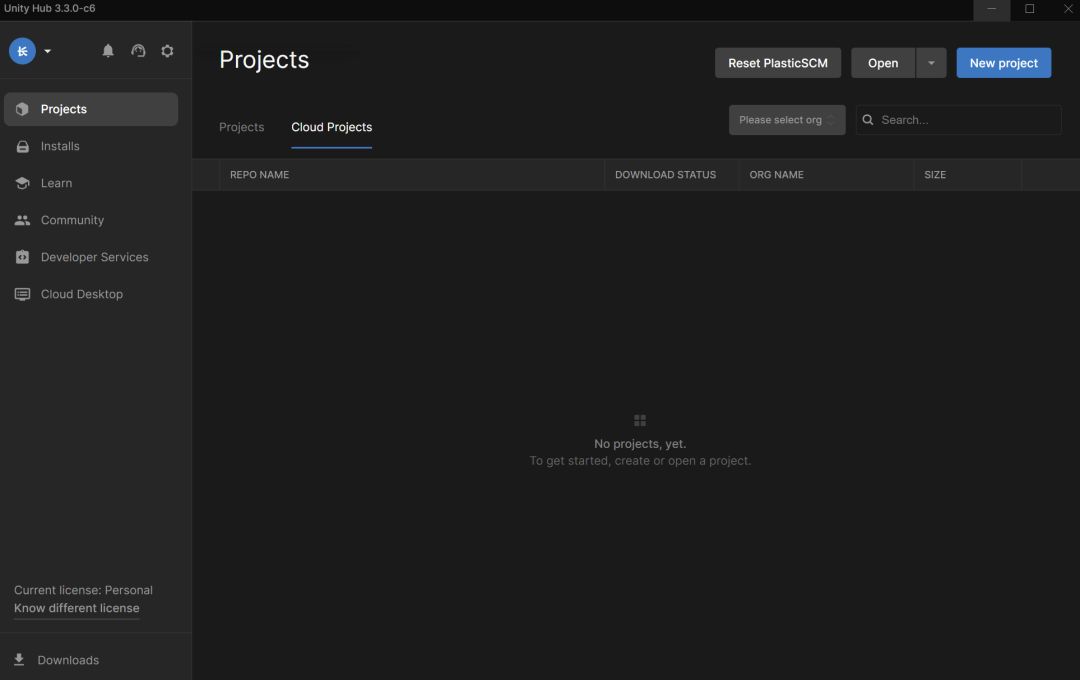The image size is (1080, 680).
Task: Click the Community people icon
Action: pyautogui.click(x=22, y=220)
